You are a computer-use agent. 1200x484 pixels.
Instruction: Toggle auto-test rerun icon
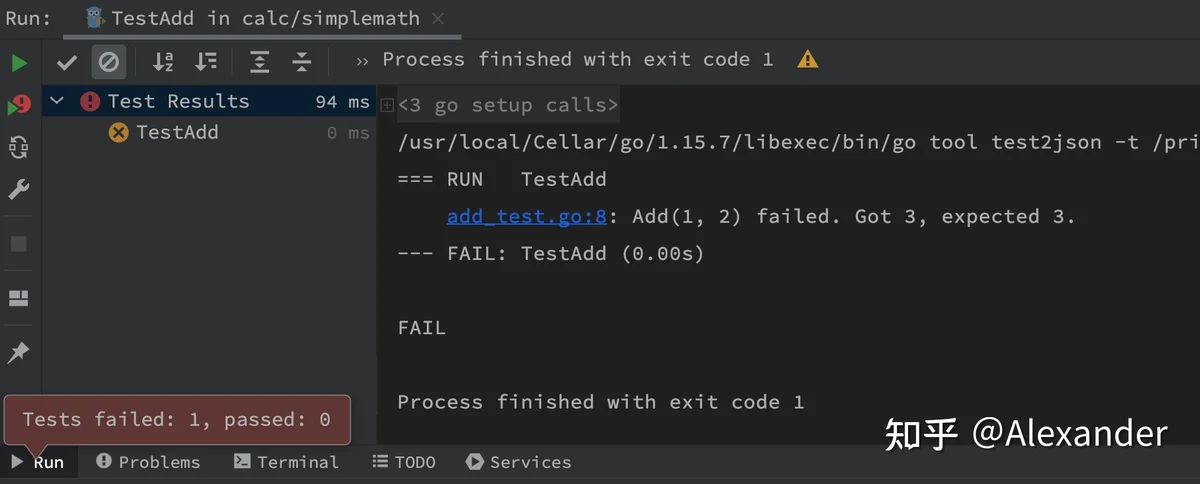click(x=19, y=148)
